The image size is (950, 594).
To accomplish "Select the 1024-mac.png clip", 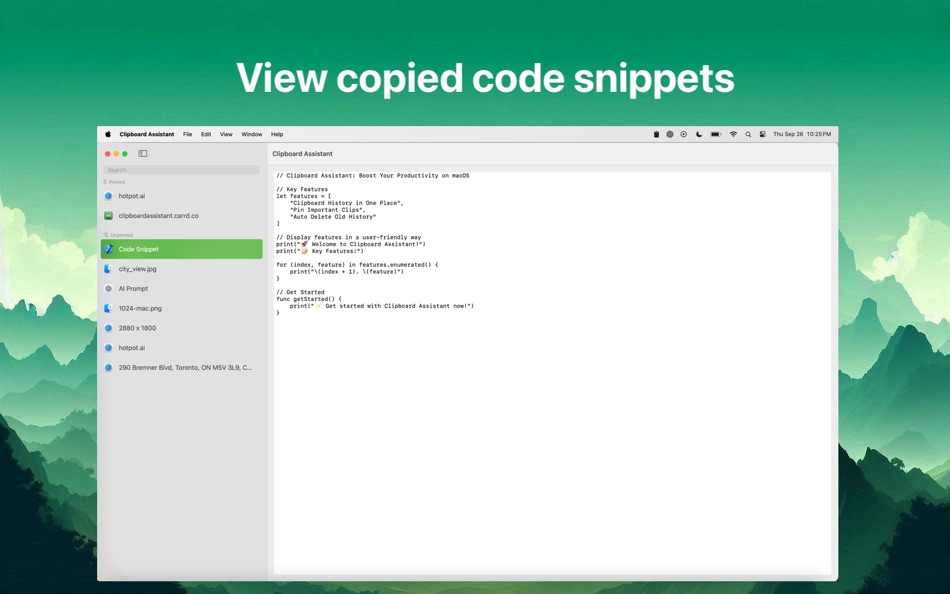I will (x=182, y=309).
